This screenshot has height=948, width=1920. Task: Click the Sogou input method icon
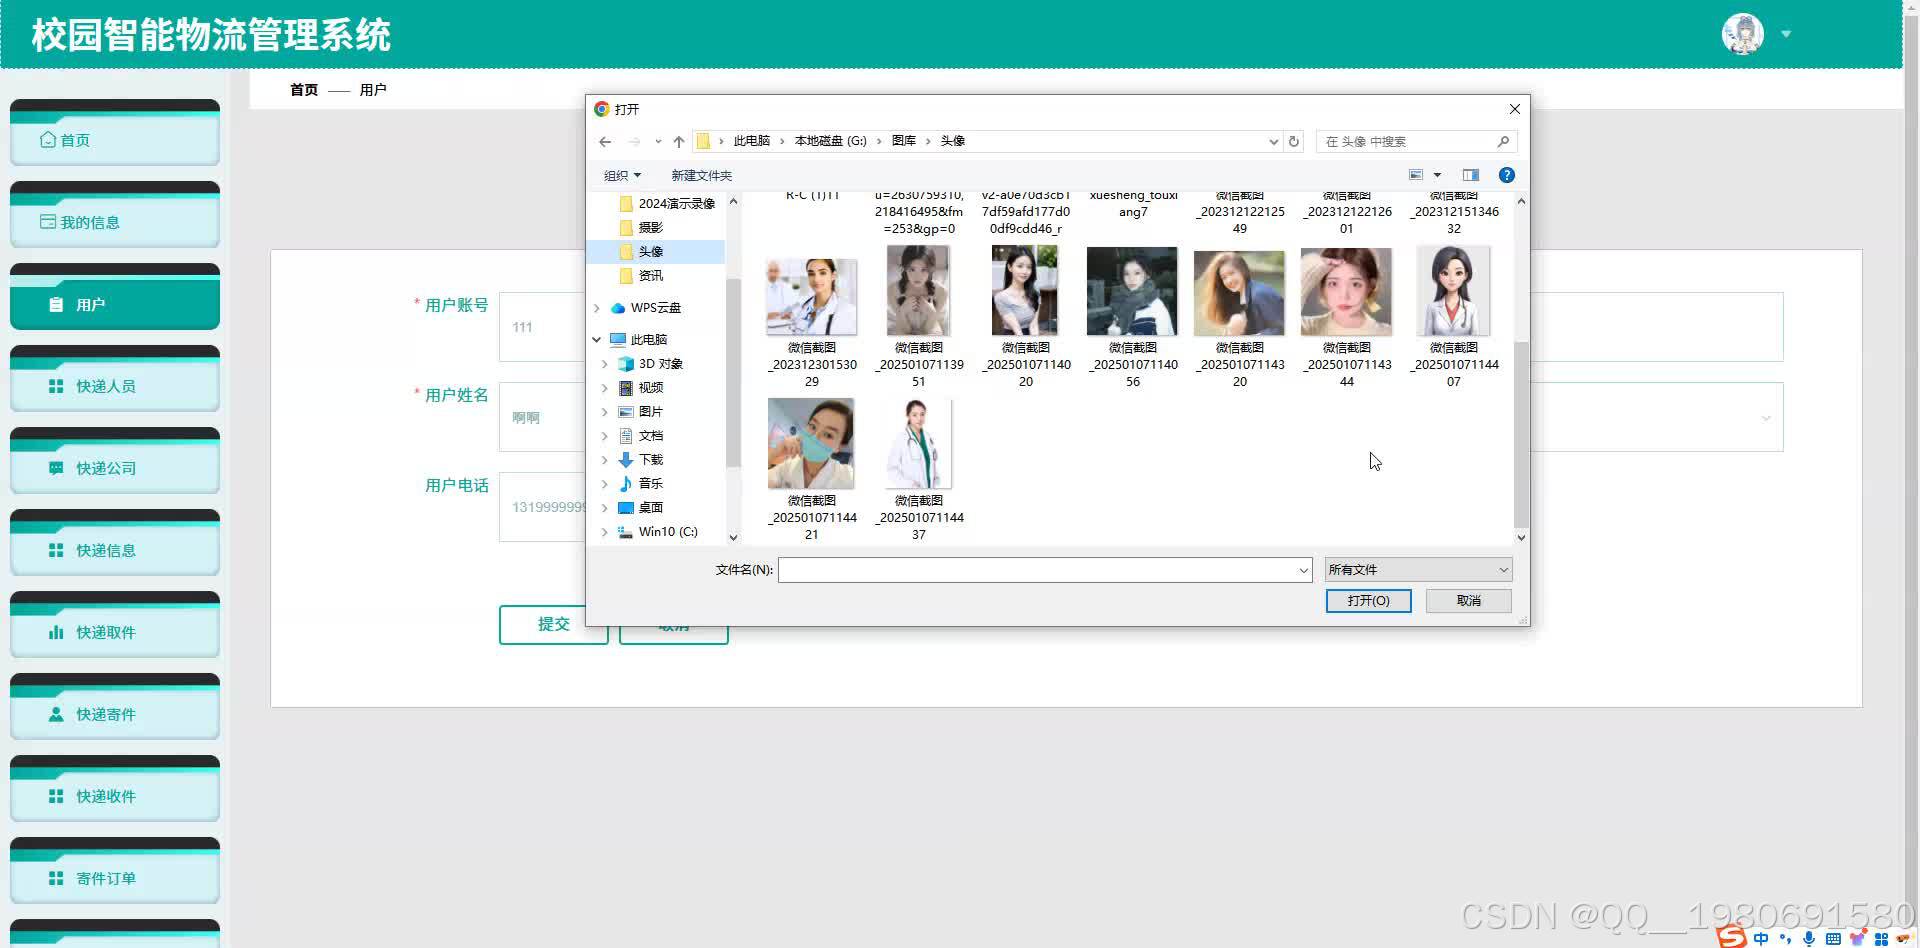(x=1732, y=938)
